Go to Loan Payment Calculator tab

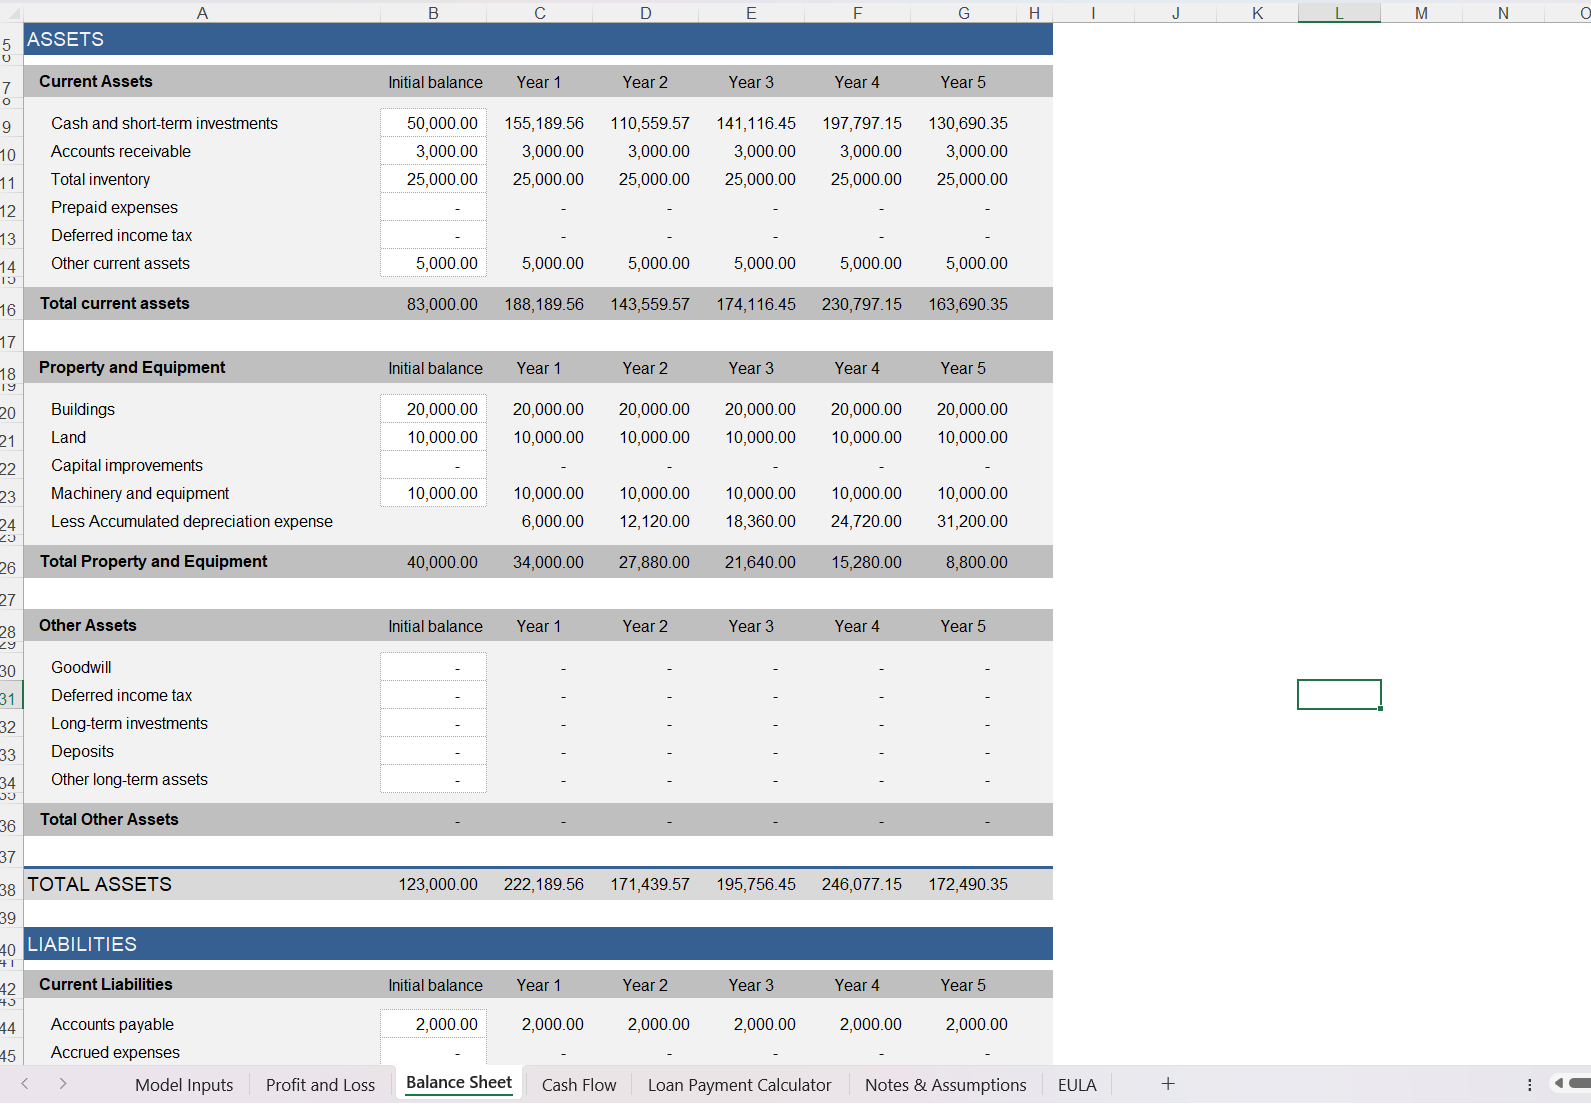tap(739, 1085)
